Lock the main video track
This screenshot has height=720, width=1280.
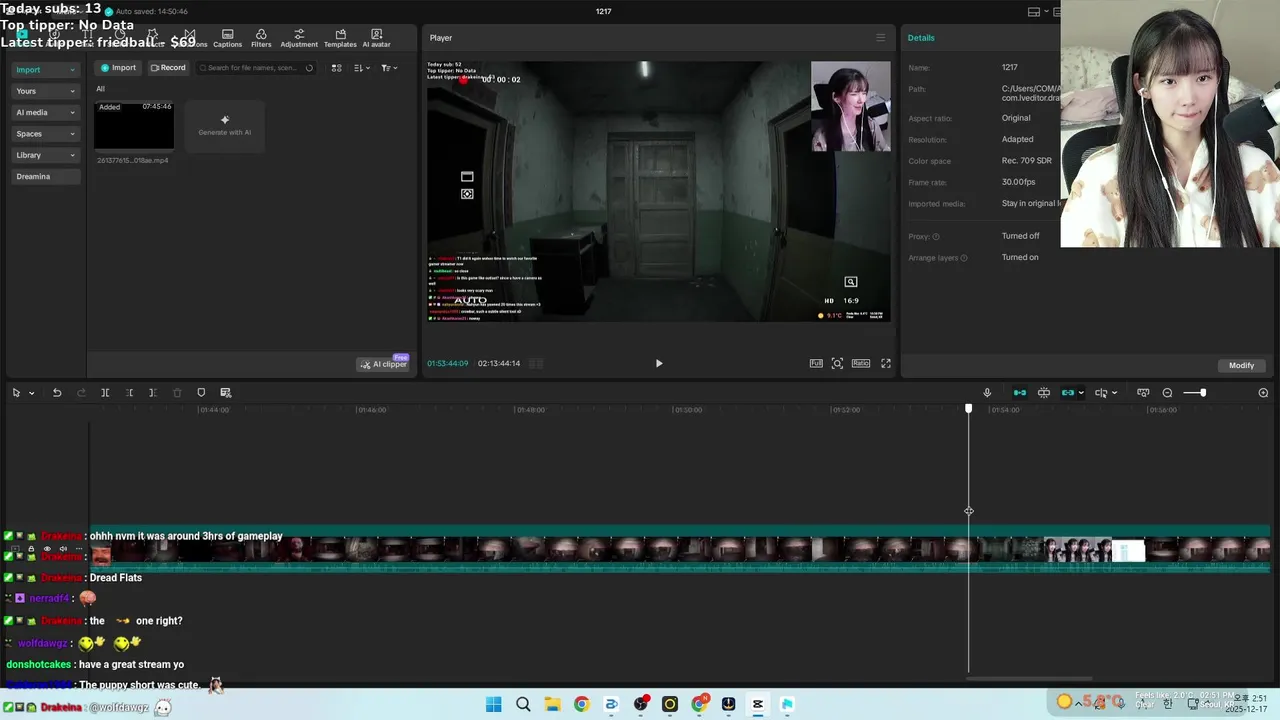point(31,549)
